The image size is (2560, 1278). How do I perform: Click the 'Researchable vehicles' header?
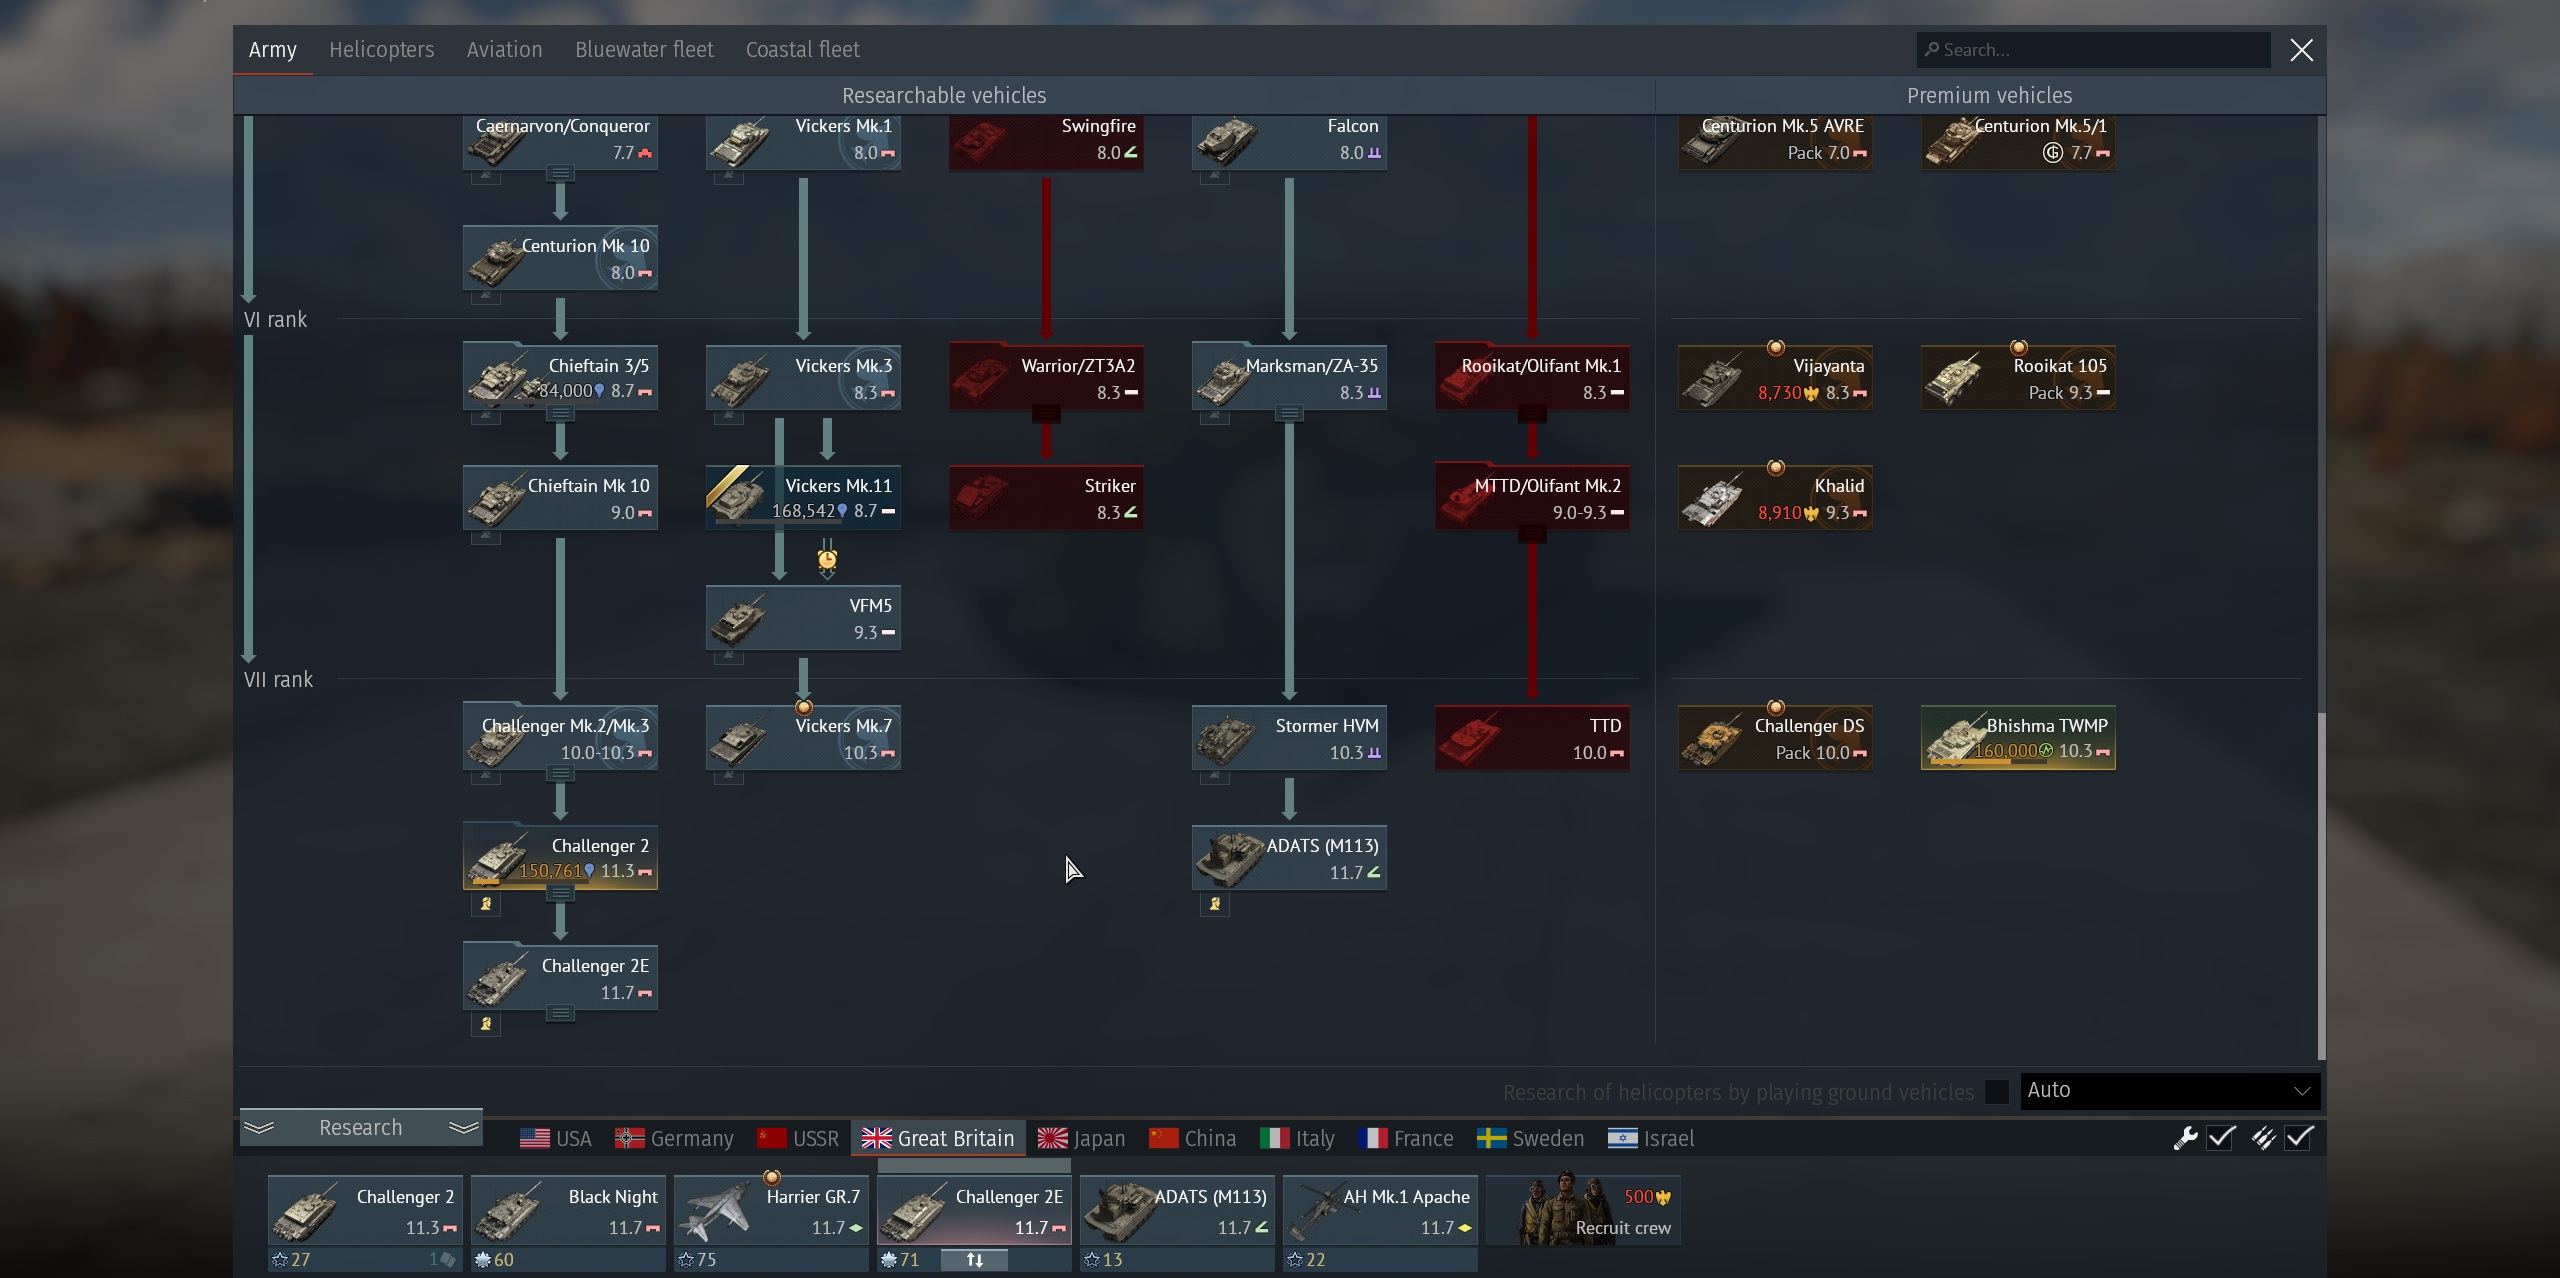(x=944, y=96)
